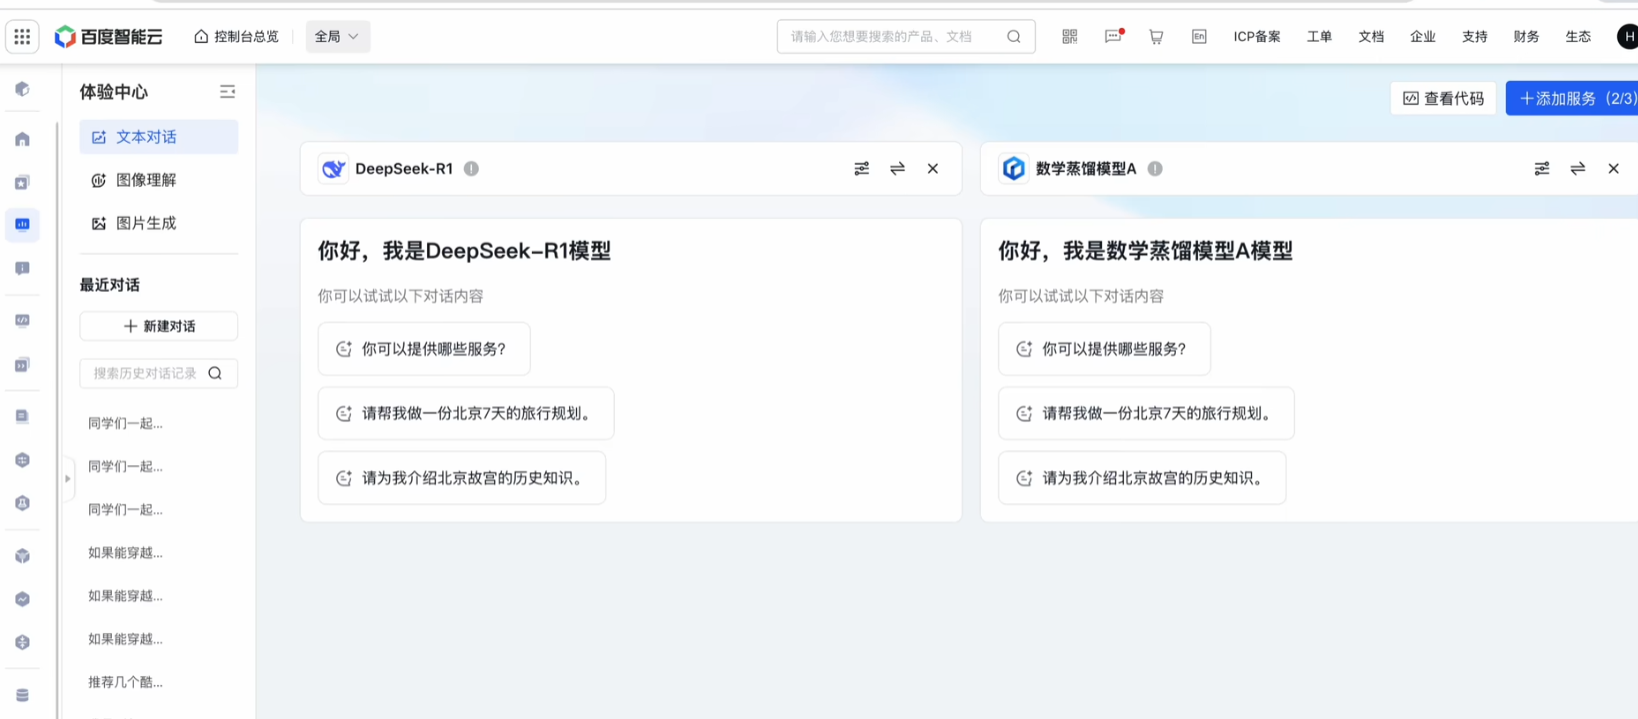Image resolution: width=1638 pixels, height=719 pixels.
Task: Click DeepSeek-R1 prompt 你可以提供哪些服务?
Action: click(x=424, y=349)
